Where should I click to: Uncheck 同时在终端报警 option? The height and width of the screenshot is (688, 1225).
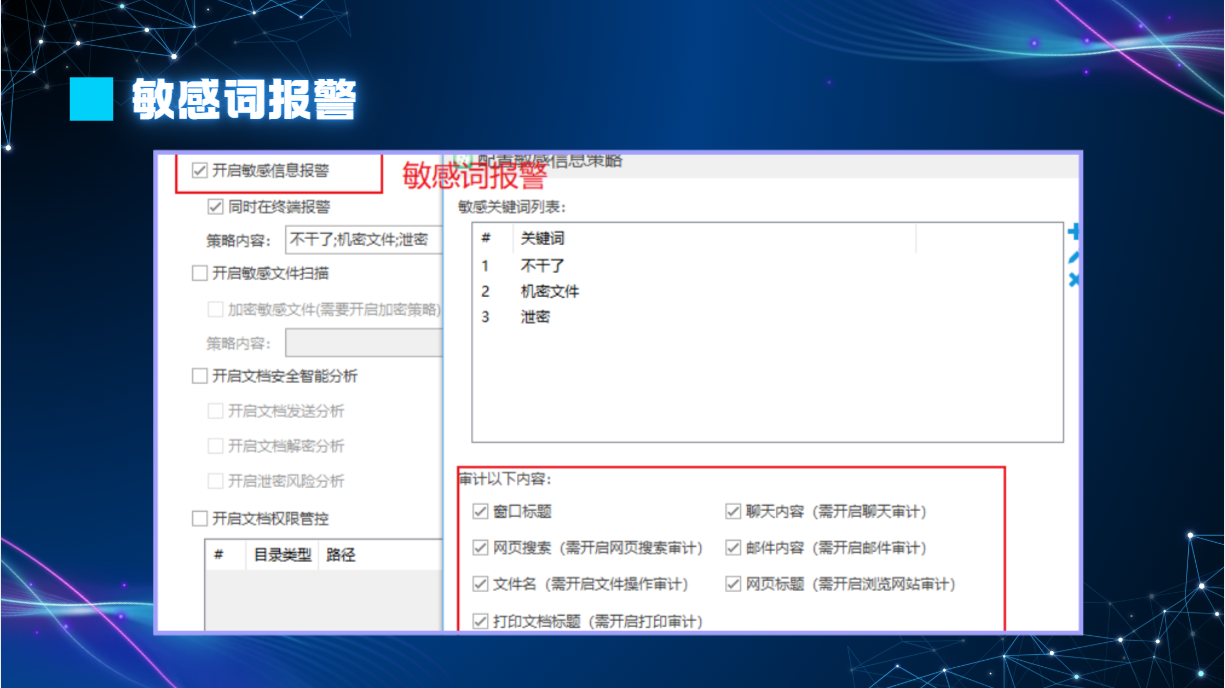click(x=215, y=207)
